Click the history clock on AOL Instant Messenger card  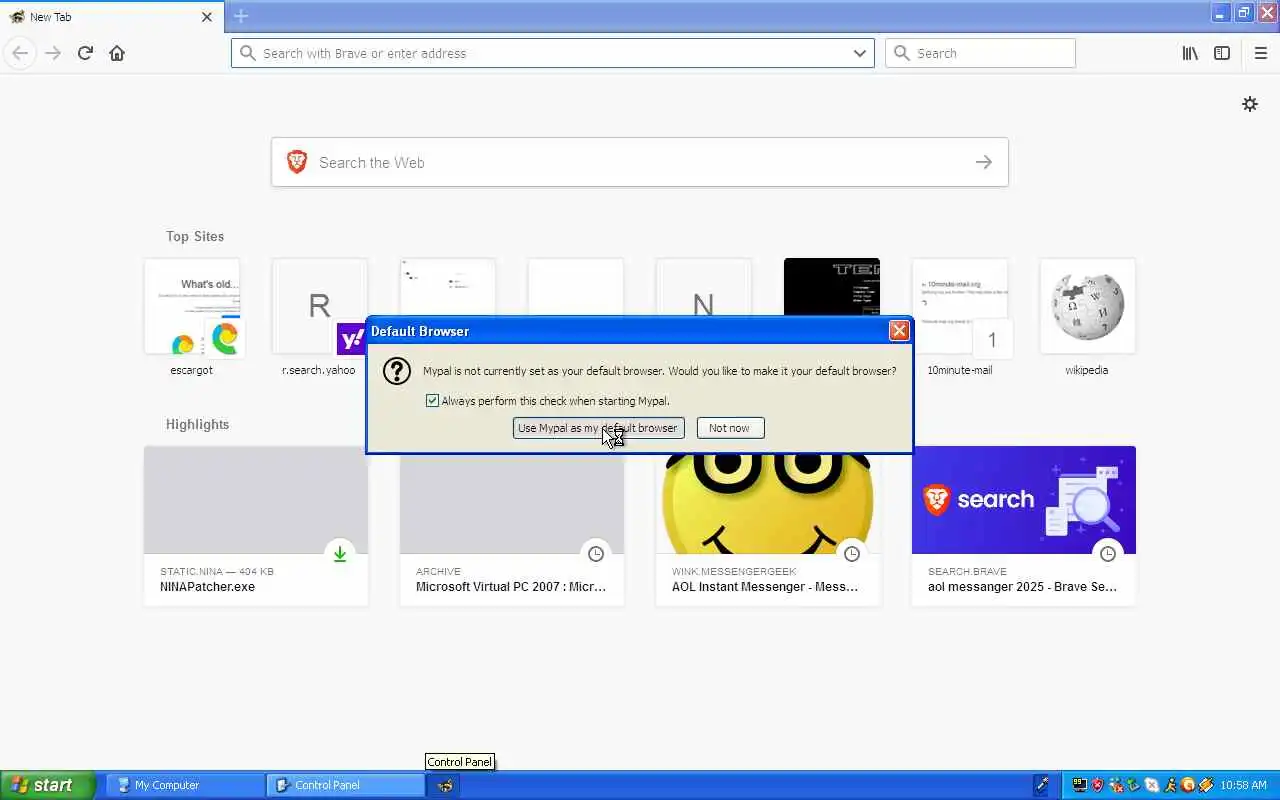[x=852, y=553]
